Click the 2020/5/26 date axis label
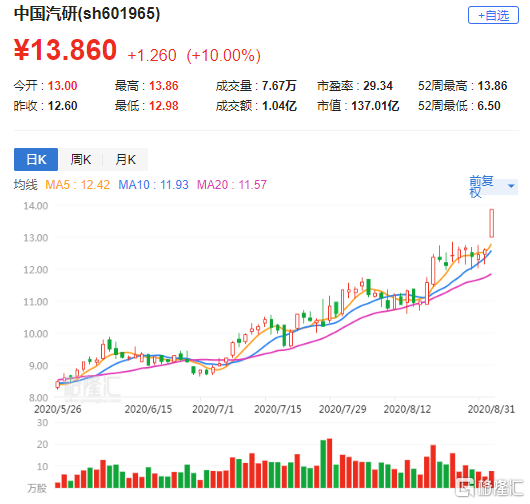The height and width of the screenshot is (504, 530). (58, 409)
